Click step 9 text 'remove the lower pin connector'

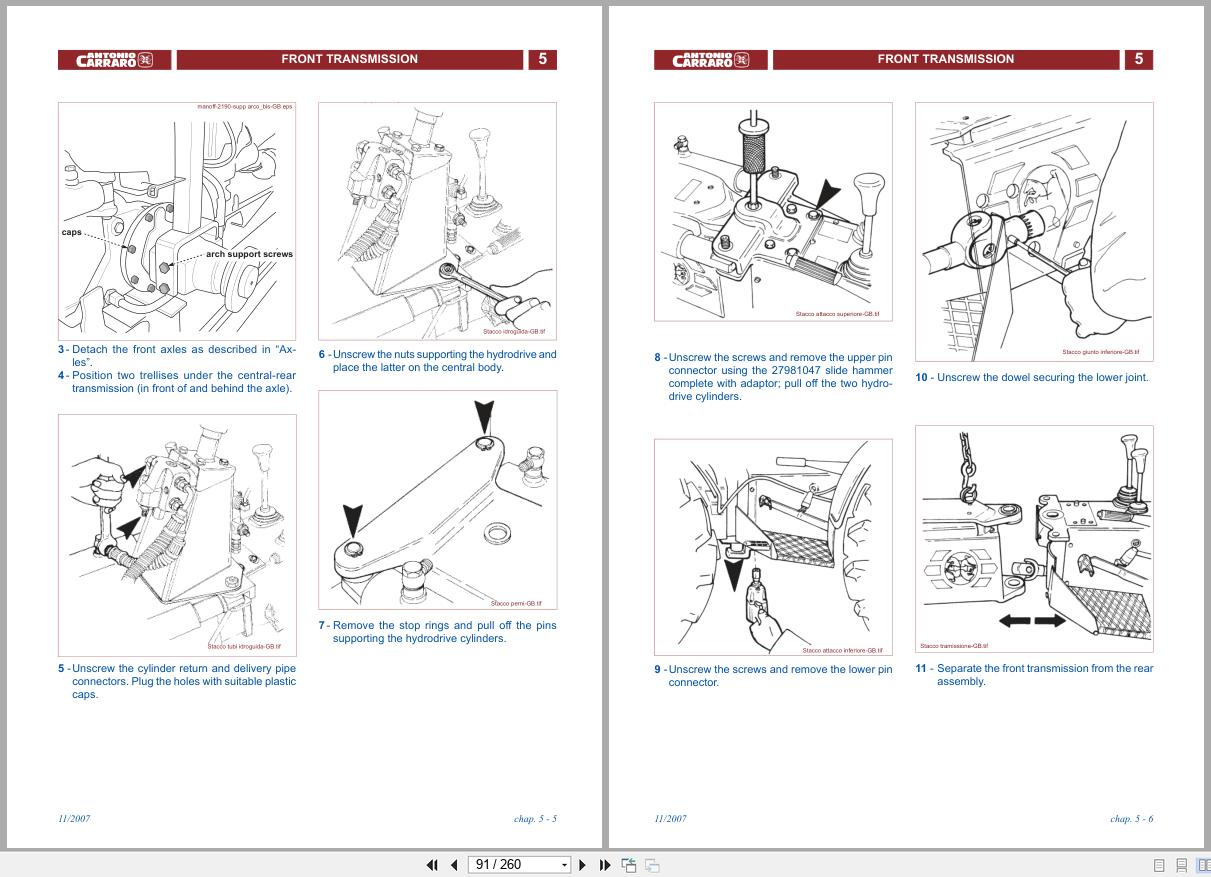(x=773, y=676)
